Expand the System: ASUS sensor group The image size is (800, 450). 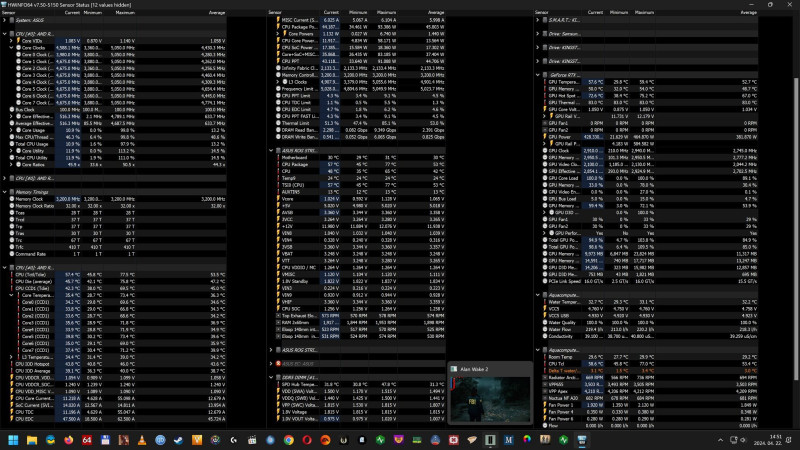tap(5, 20)
